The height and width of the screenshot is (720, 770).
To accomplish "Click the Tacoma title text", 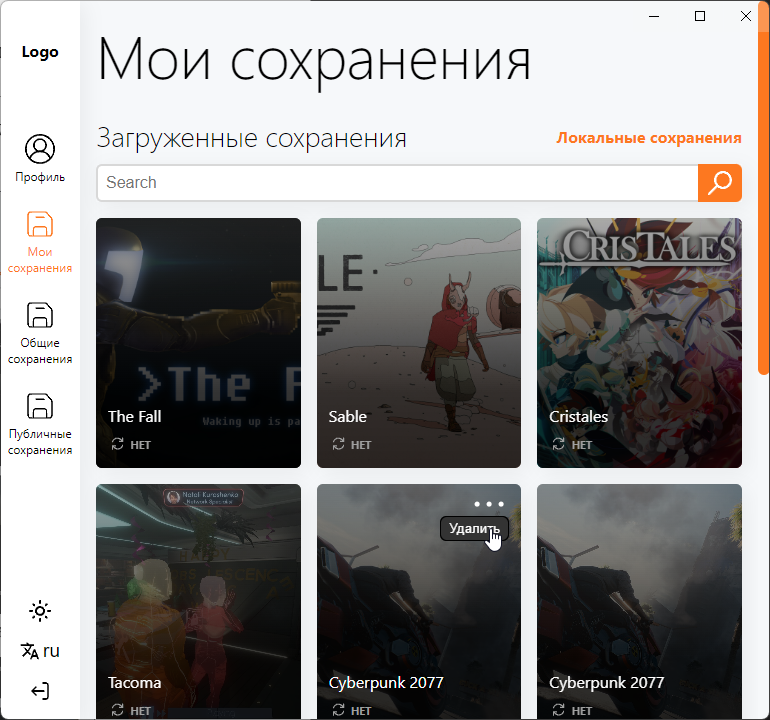I will (x=135, y=683).
